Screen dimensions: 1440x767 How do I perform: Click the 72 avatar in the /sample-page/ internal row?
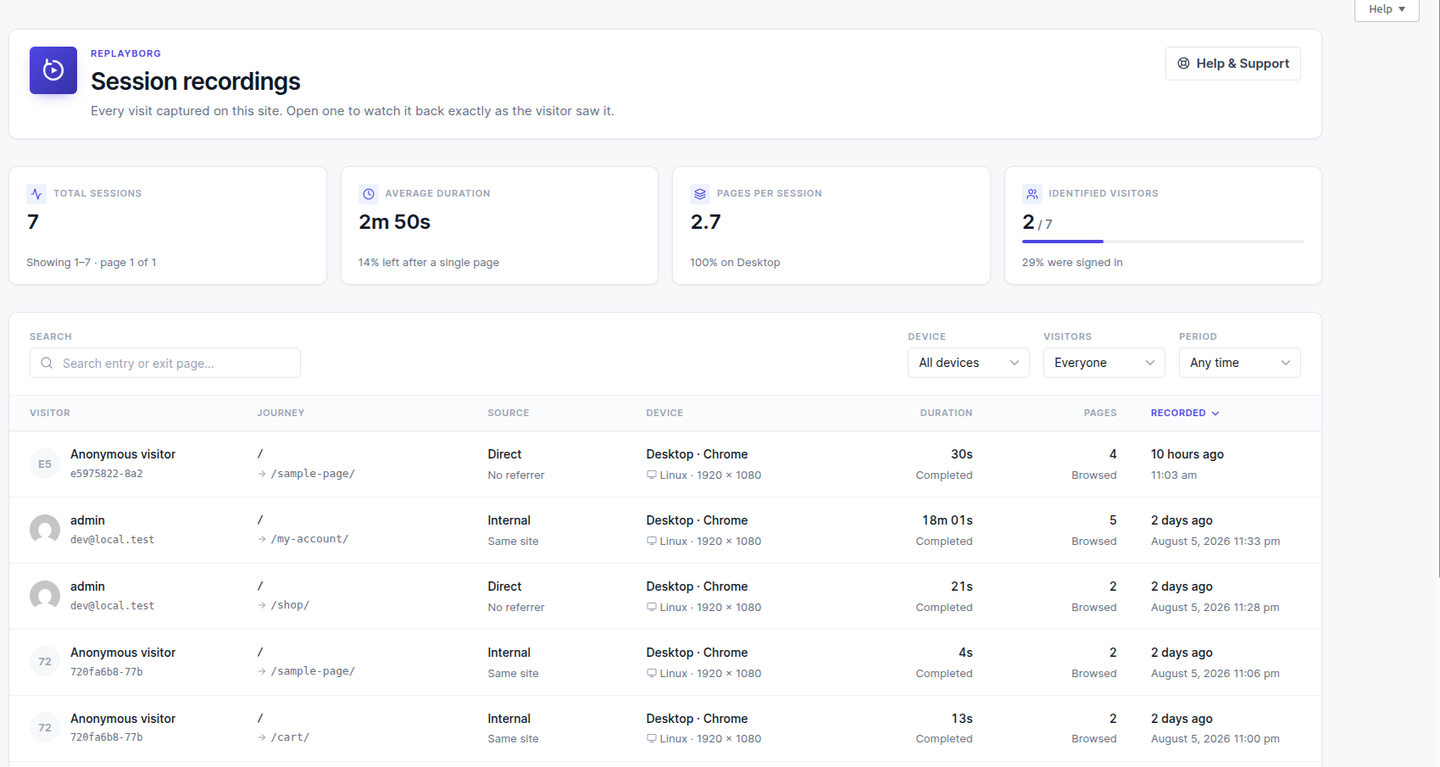click(x=45, y=662)
